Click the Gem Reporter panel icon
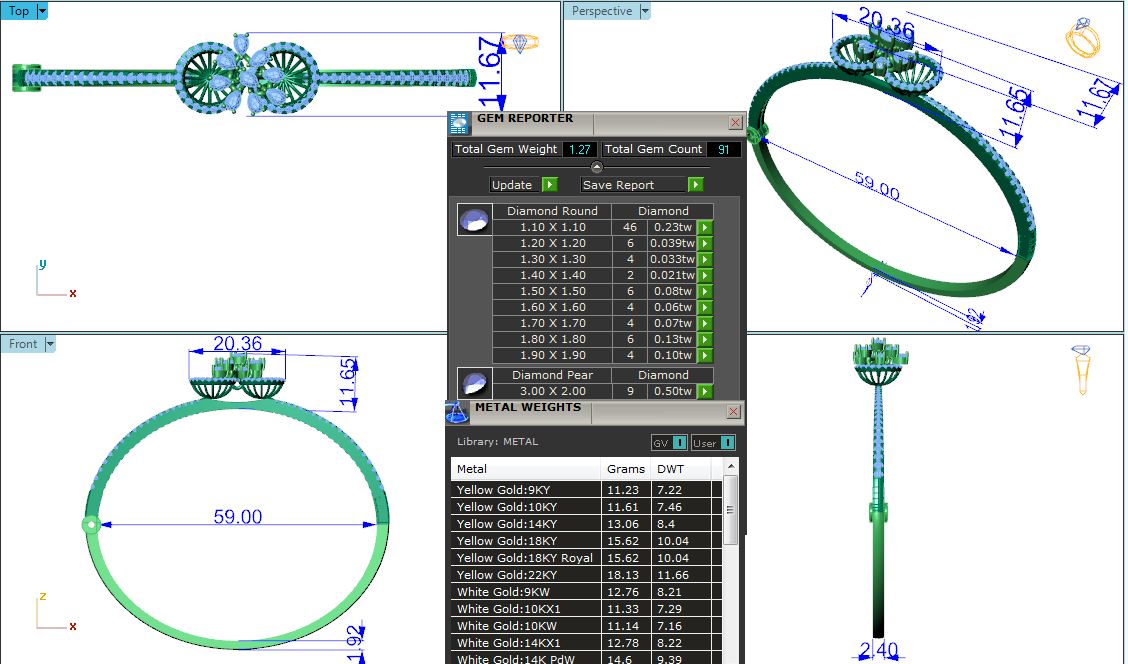 point(458,123)
